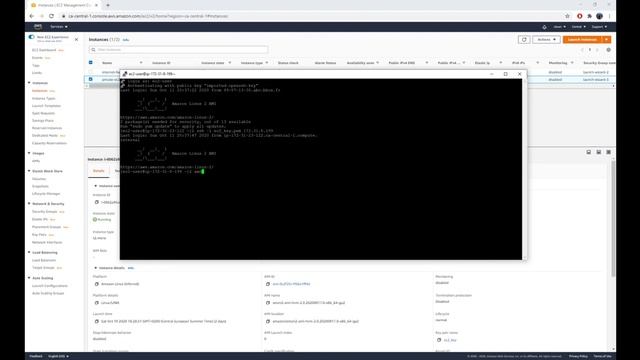Viewport: 640px width, 360px height.
Task: Switch detail pane to bottom split view icon
Action: (x=589, y=152)
